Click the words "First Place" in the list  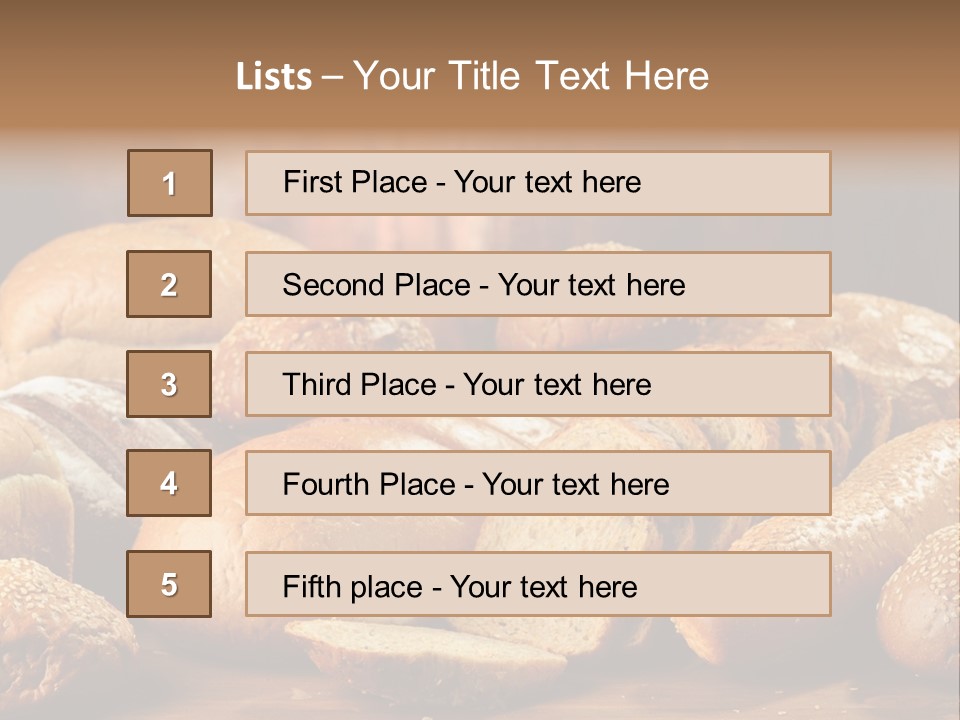[356, 182]
